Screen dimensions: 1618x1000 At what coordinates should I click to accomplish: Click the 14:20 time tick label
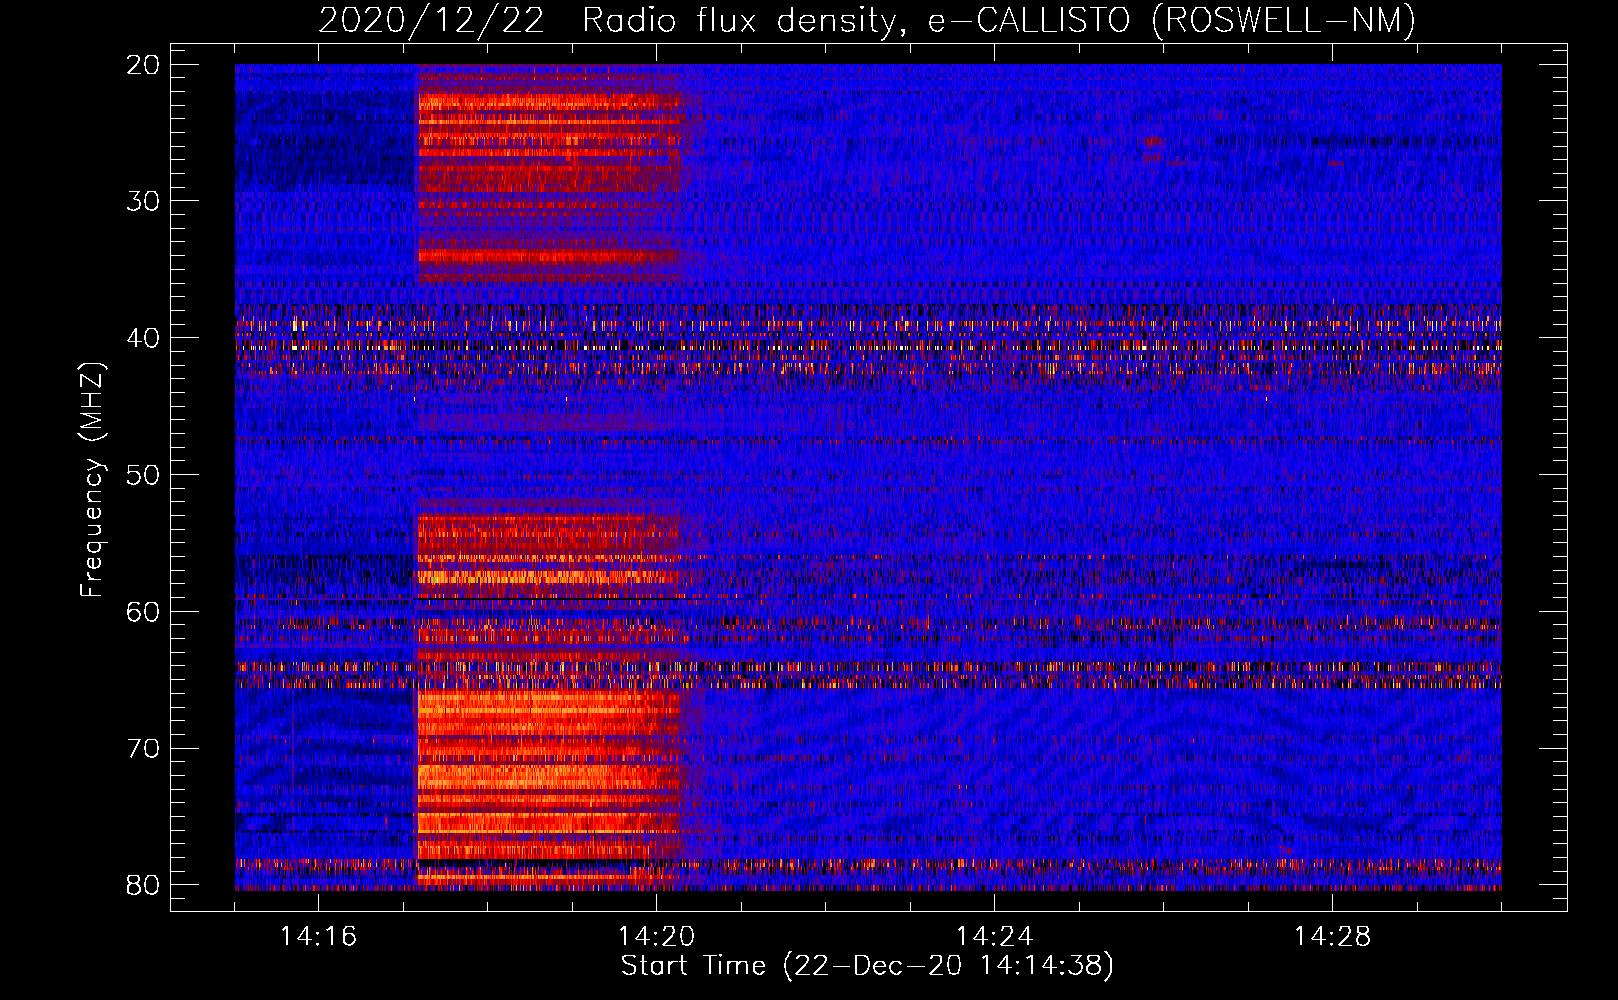coord(656,937)
